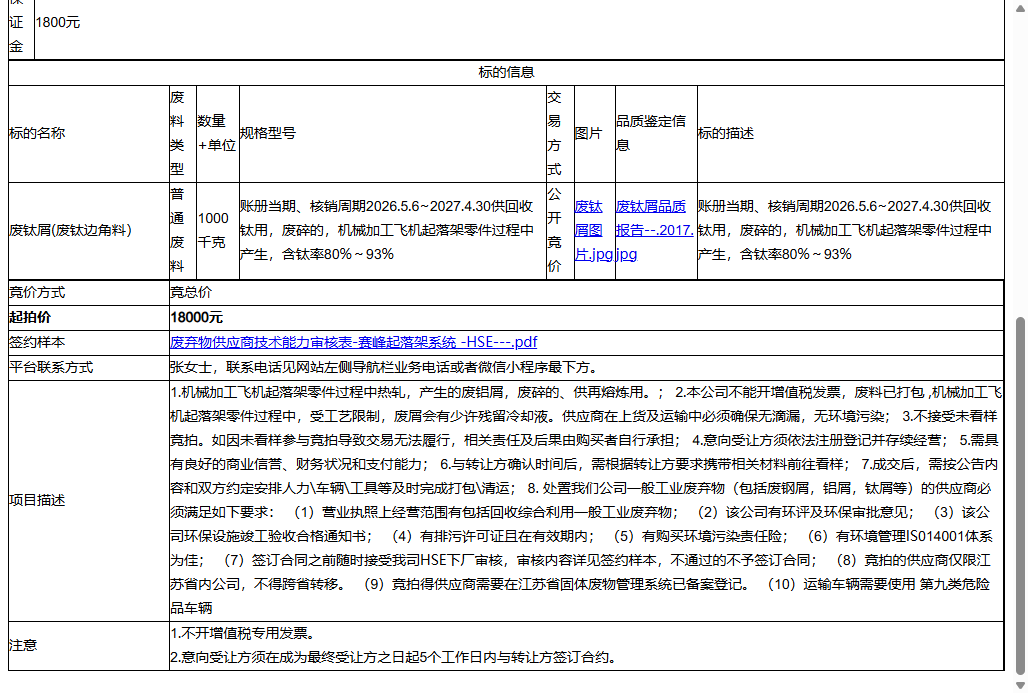1028x693 pixels.
Task: Click the 1800元 deposit value
Action: [58, 22]
